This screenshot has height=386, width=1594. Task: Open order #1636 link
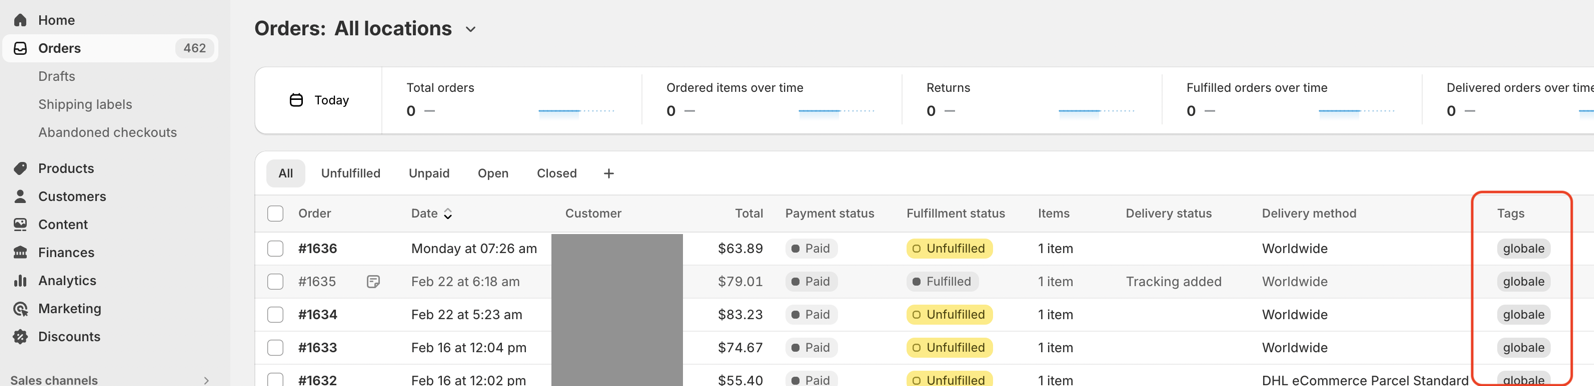click(x=318, y=248)
